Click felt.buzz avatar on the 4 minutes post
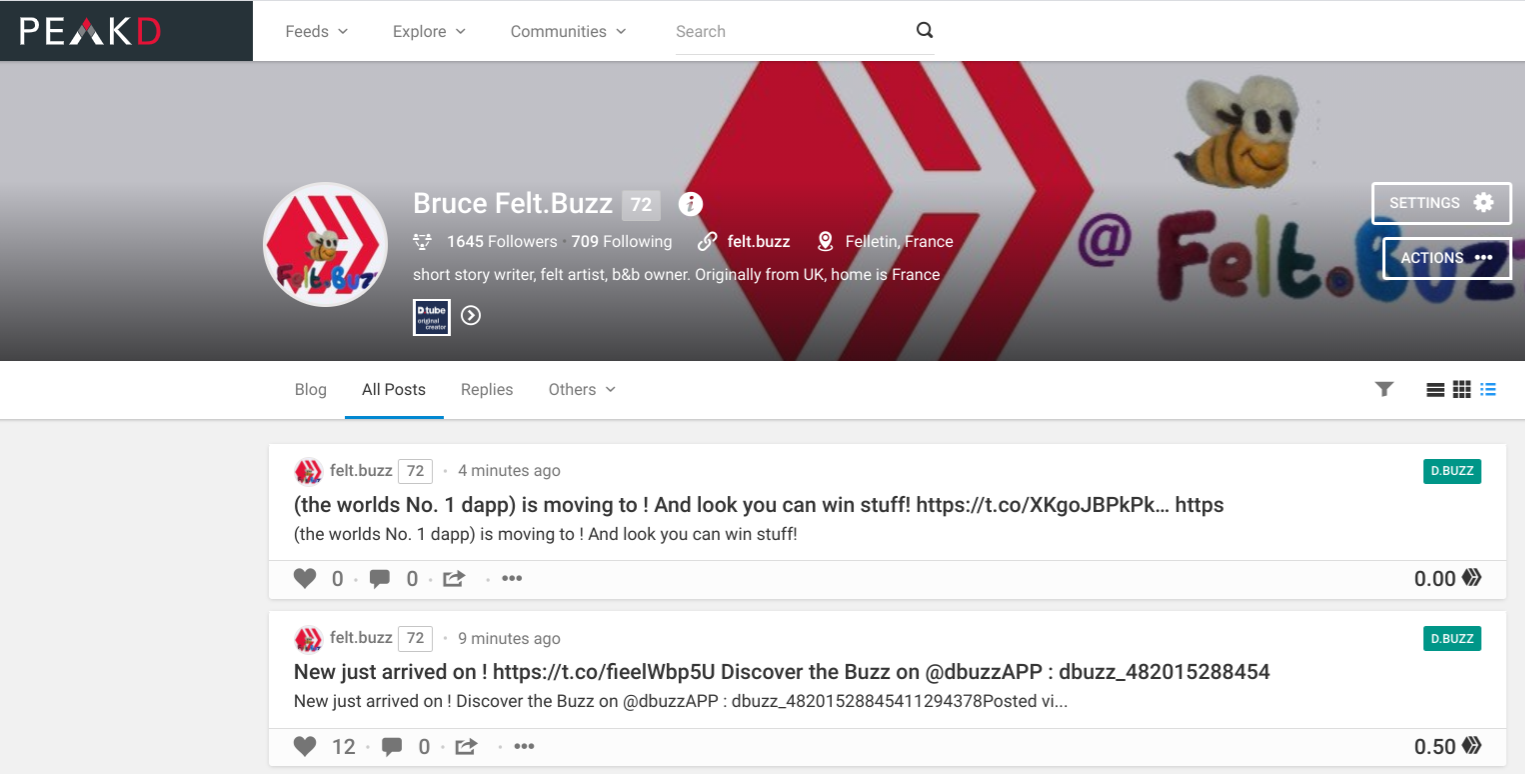 pyautogui.click(x=308, y=471)
